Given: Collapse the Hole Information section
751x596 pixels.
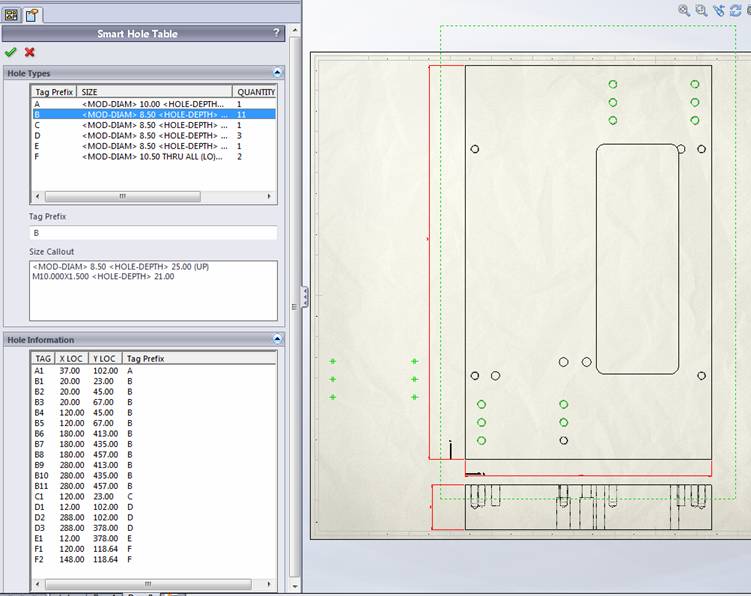Looking at the screenshot, I should (x=277, y=340).
